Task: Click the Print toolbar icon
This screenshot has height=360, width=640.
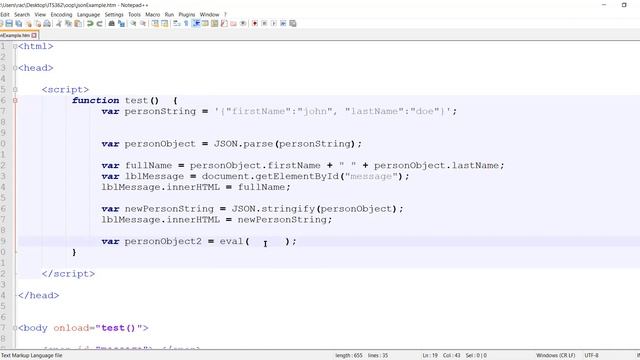Action: 47,24
